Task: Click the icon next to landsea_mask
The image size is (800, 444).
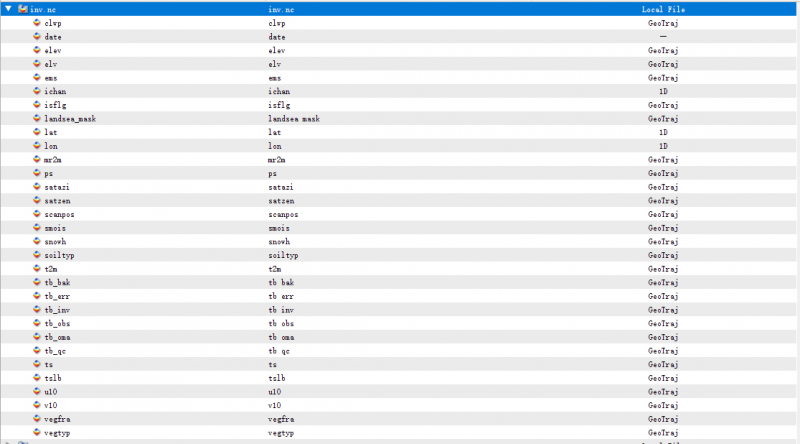Action: coord(37,118)
